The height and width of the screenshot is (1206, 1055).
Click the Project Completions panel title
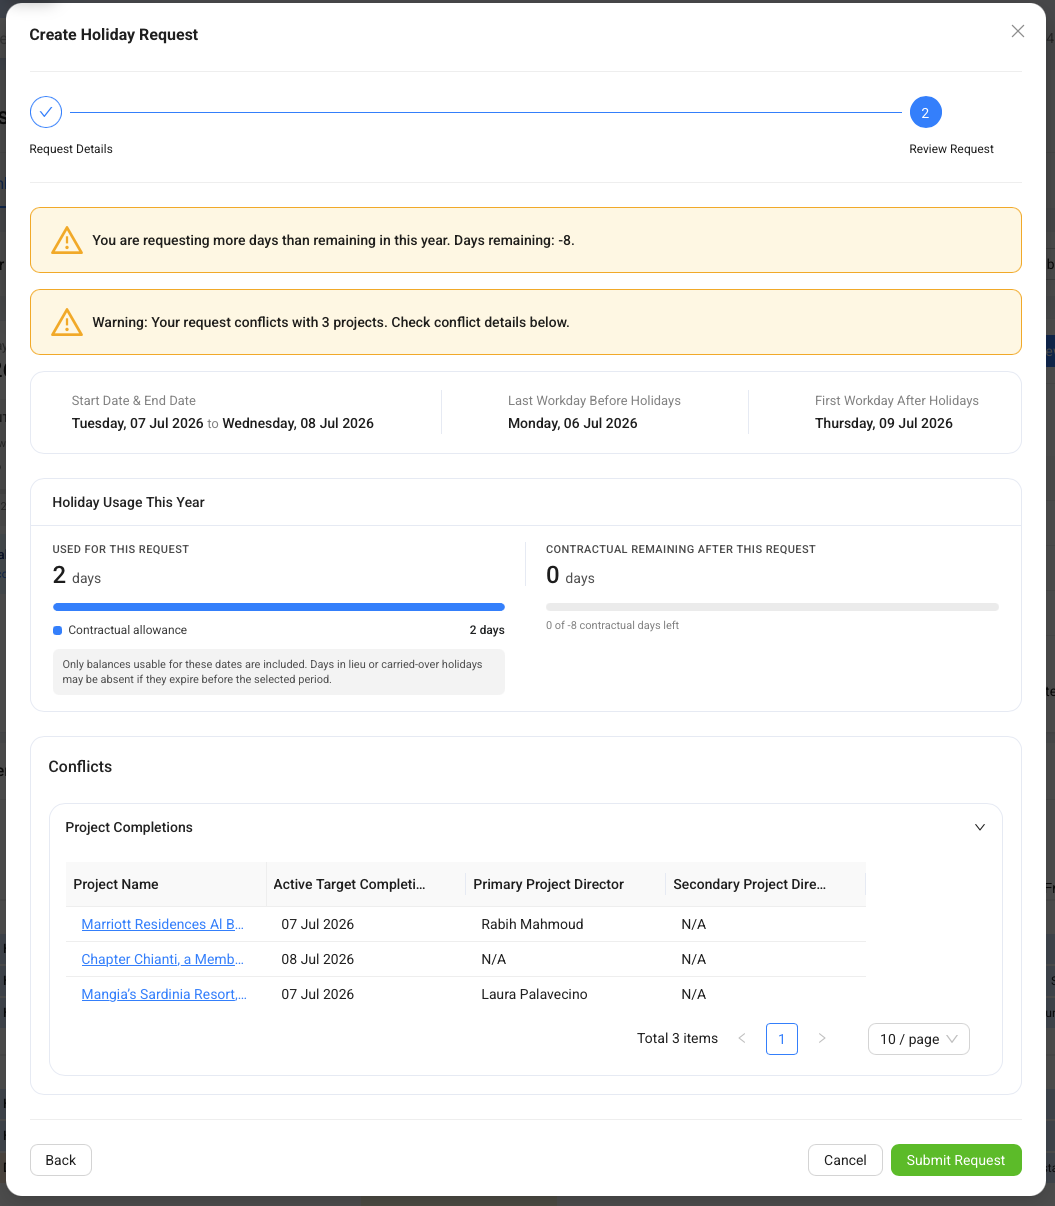pyautogui.click(x=129, y=827)
